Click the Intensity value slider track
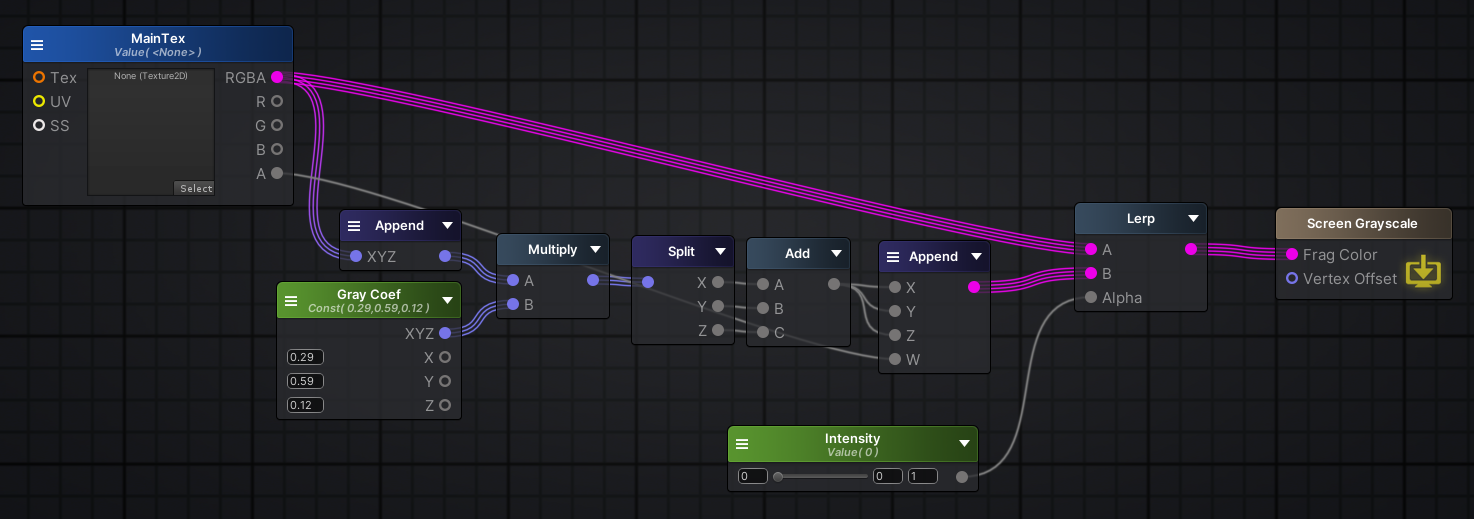The width and height of the screenshot is (1474, 519). [820, 477]
